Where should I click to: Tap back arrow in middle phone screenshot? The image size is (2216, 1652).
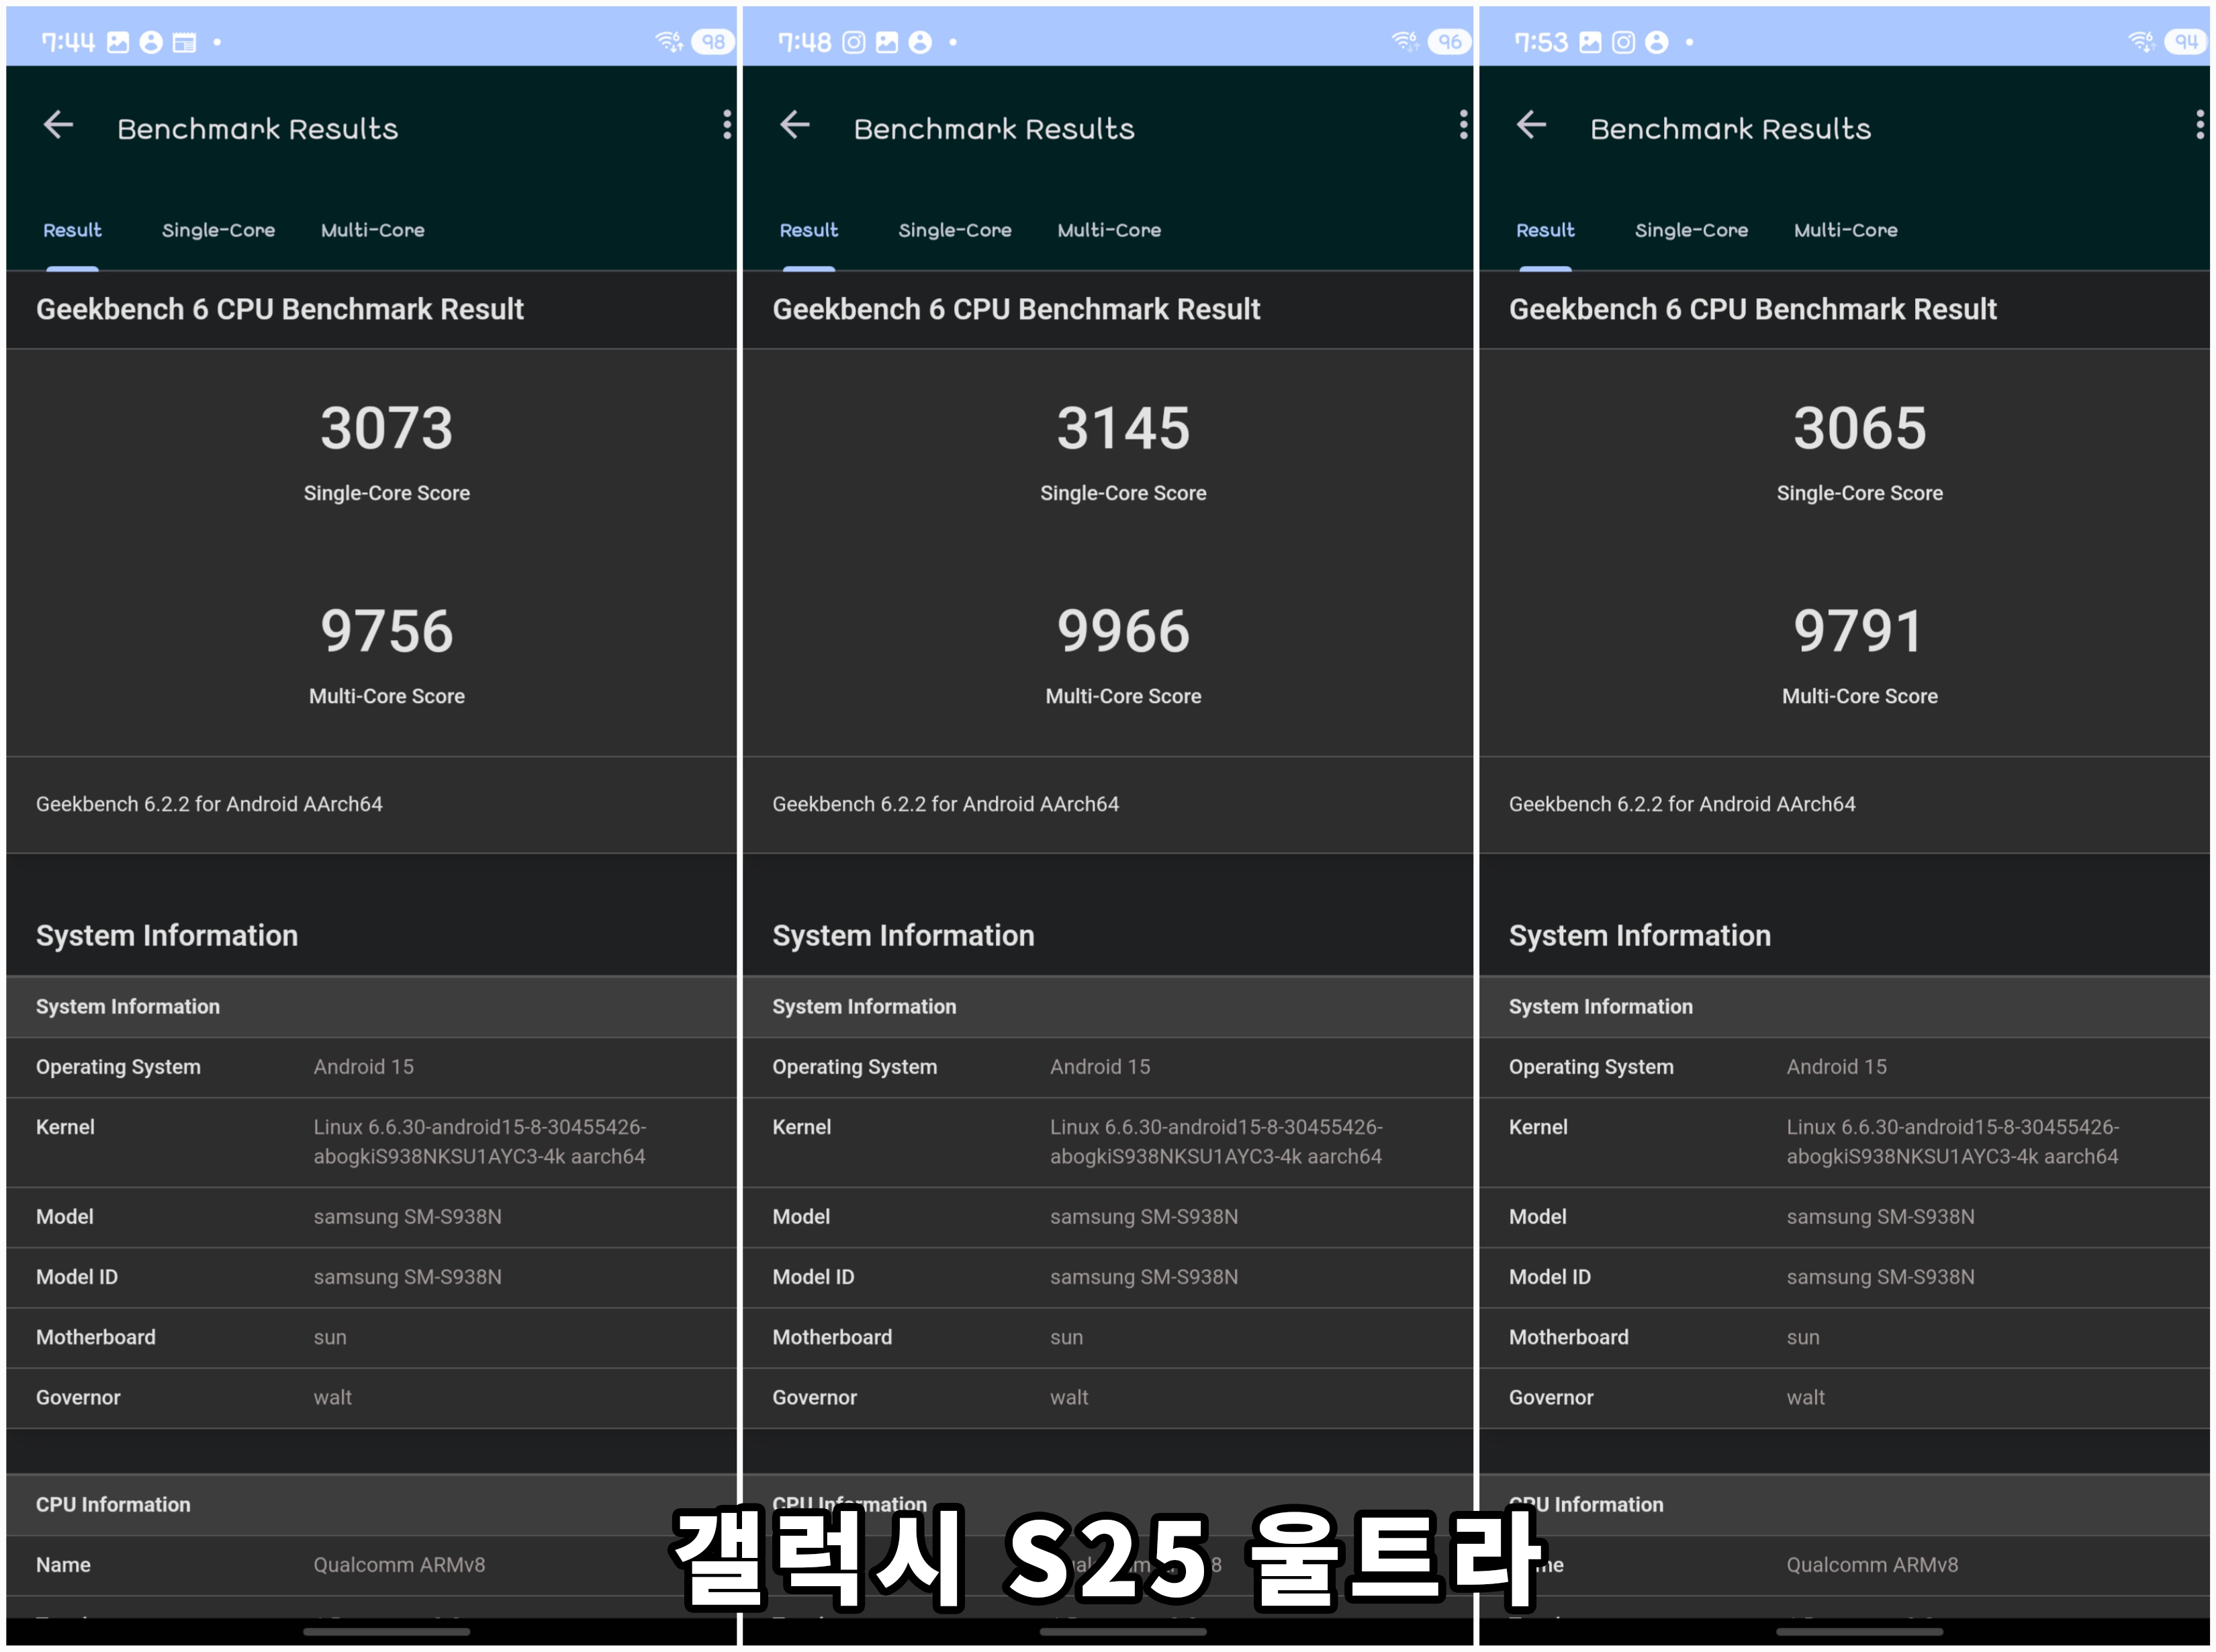tap(795, 125)
